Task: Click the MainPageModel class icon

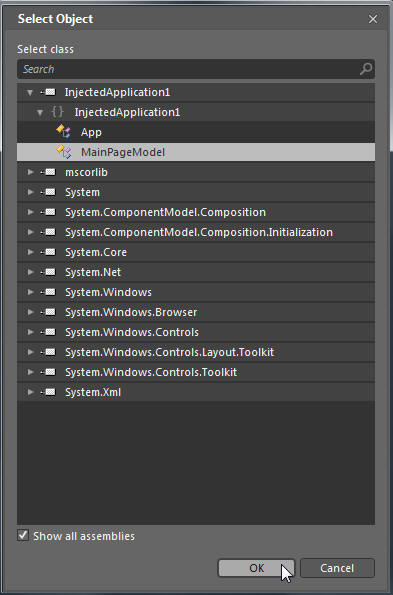Action: (63, 152)
